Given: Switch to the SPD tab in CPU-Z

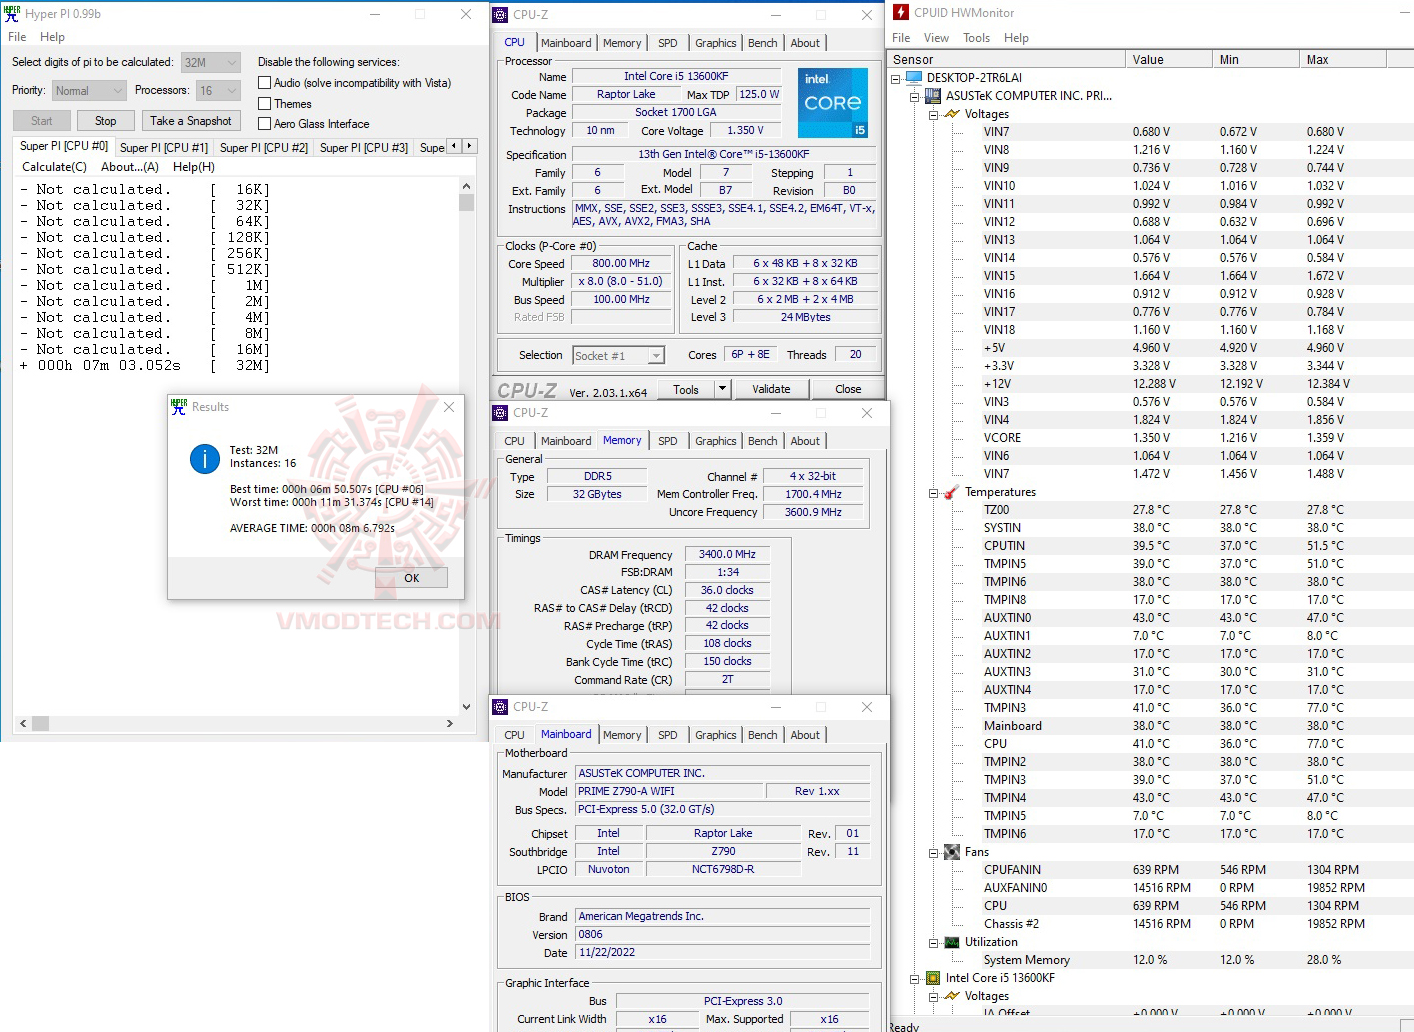Looking at the screenshot, I should click(668, 42).
